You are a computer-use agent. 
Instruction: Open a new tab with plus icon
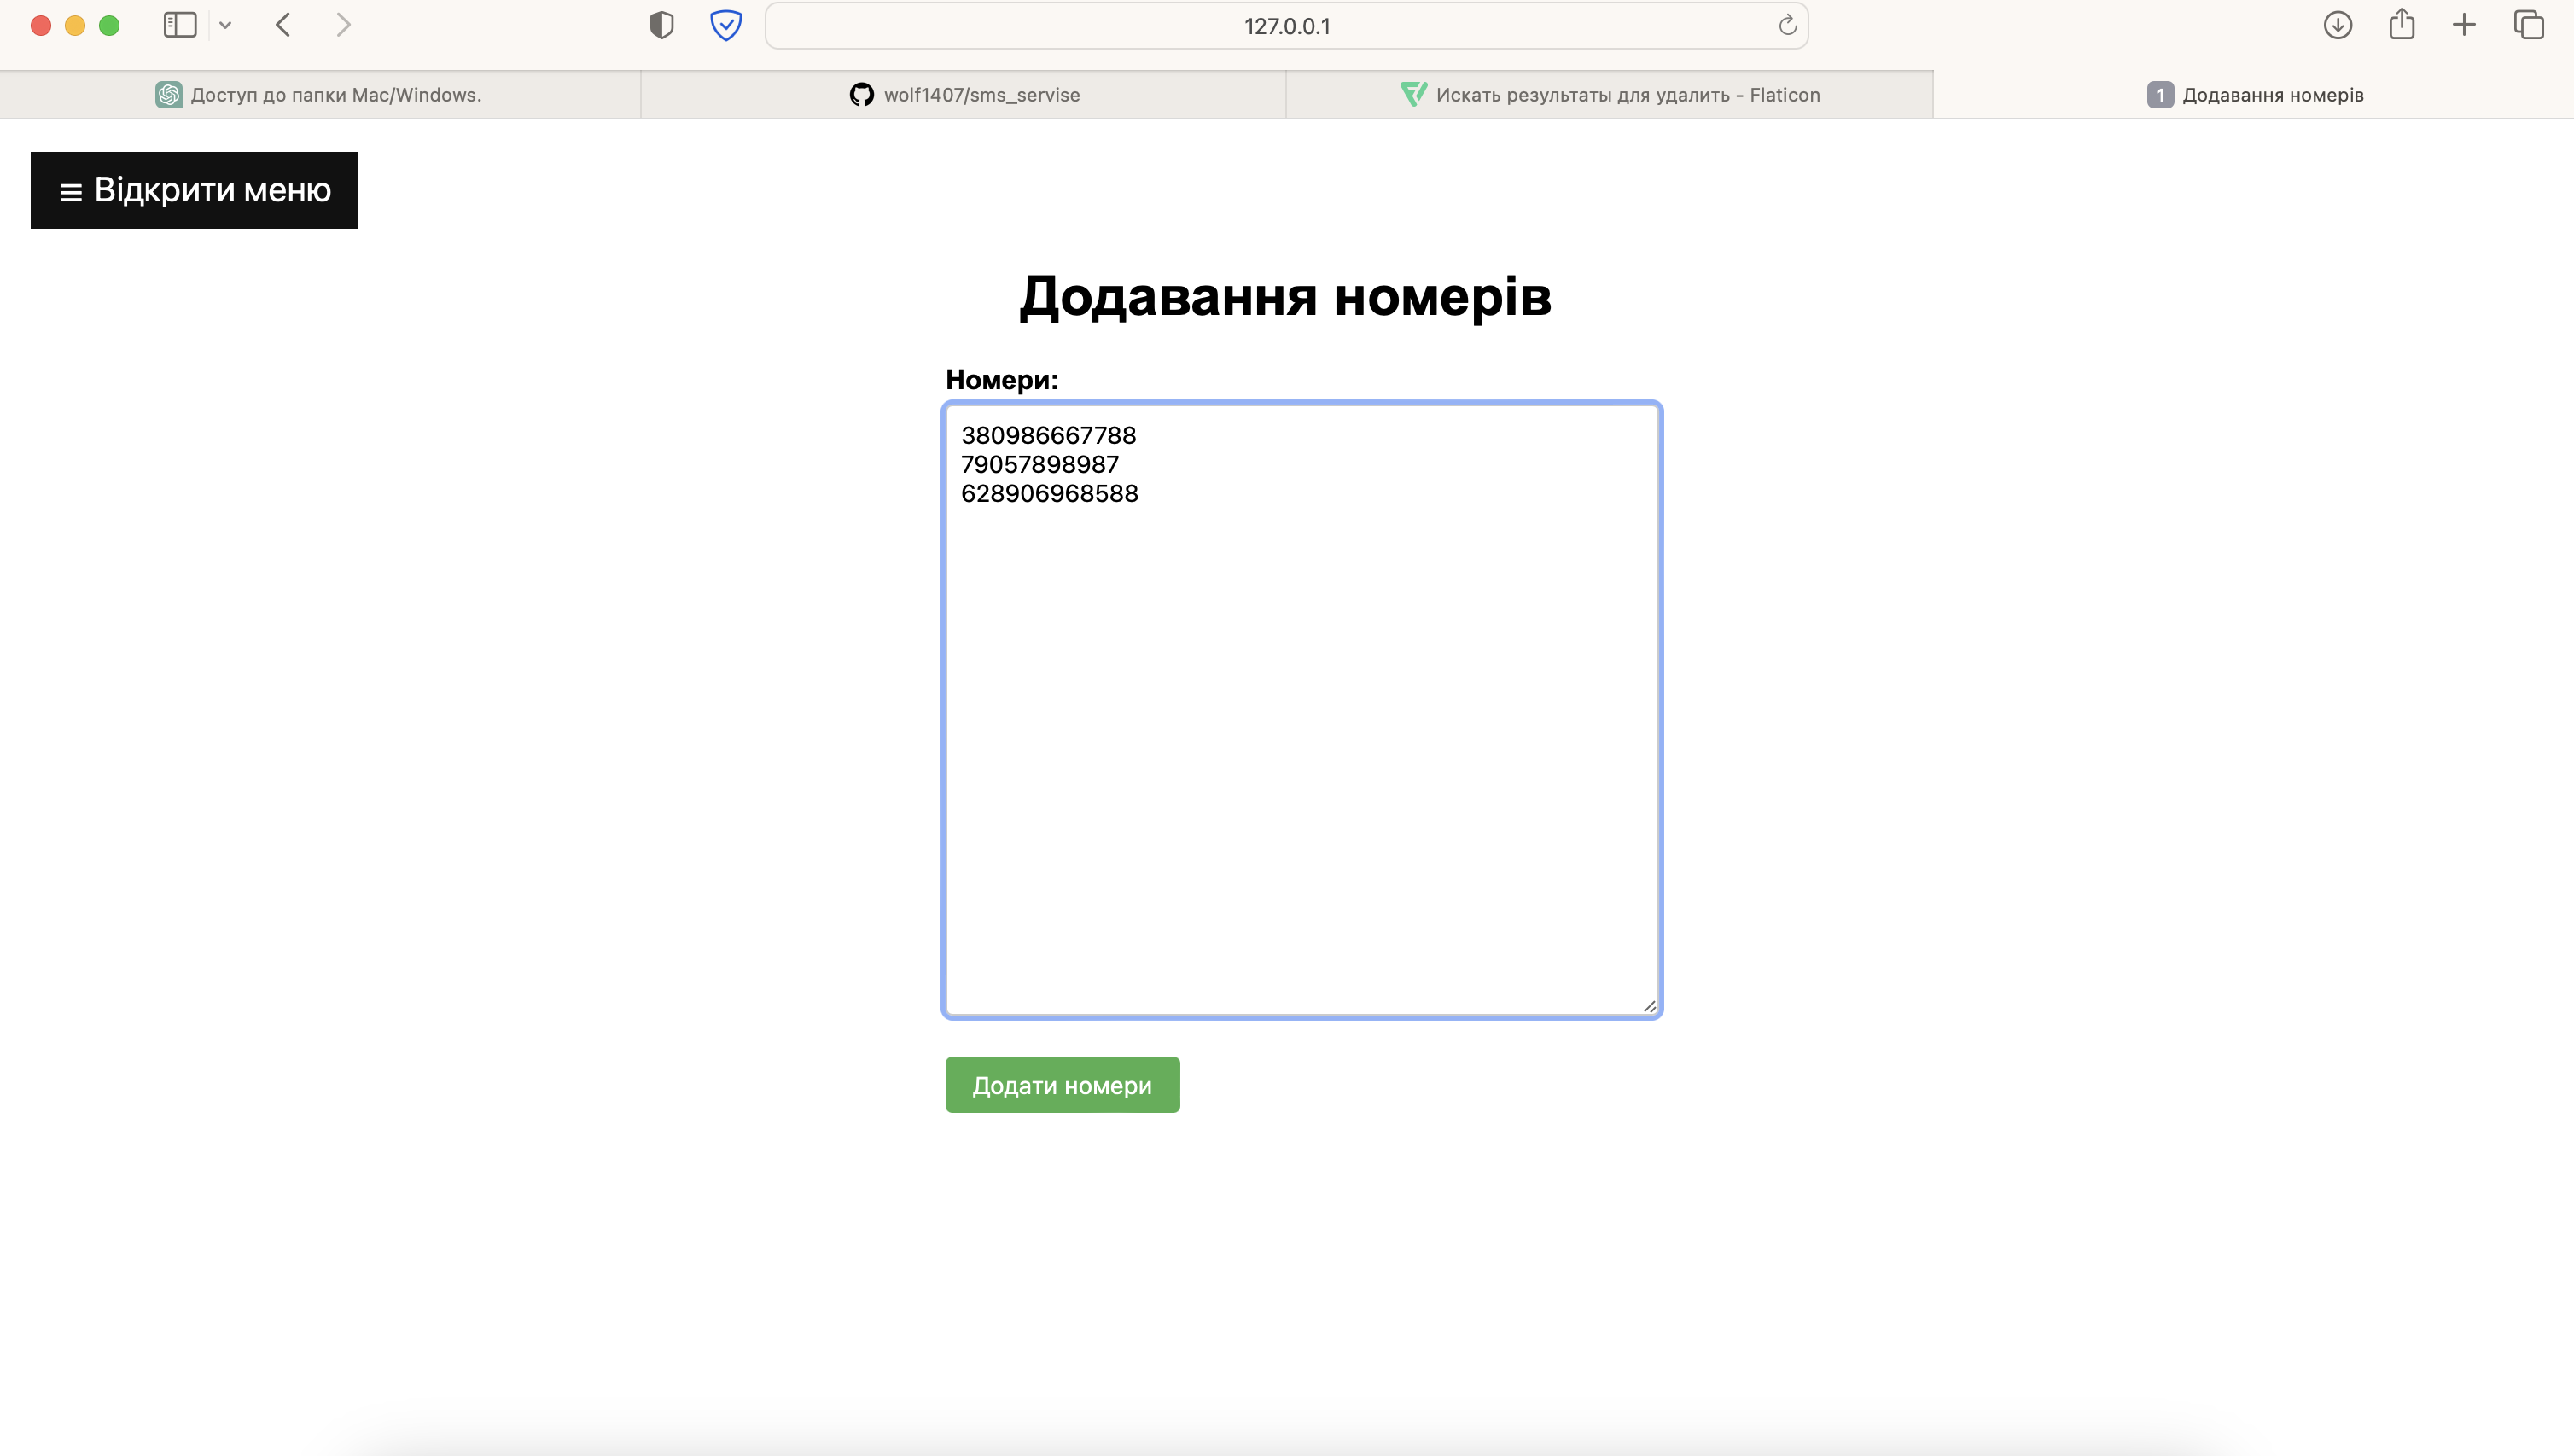(x=2464, y=25)
